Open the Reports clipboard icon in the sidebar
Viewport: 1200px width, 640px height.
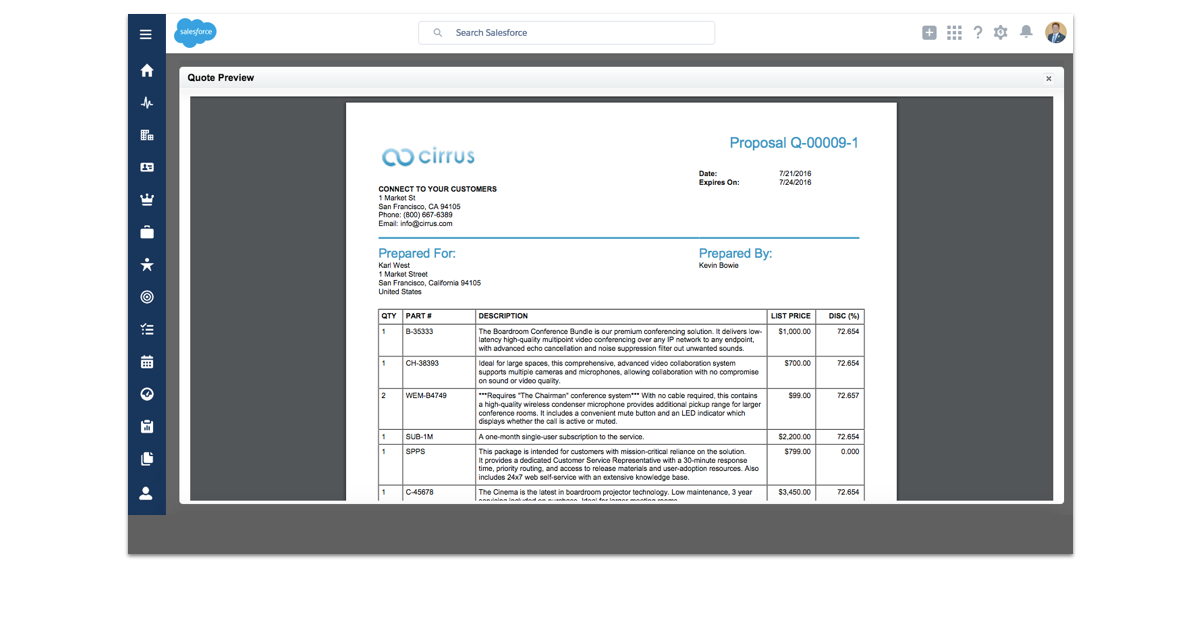click(x=147, y=427)
